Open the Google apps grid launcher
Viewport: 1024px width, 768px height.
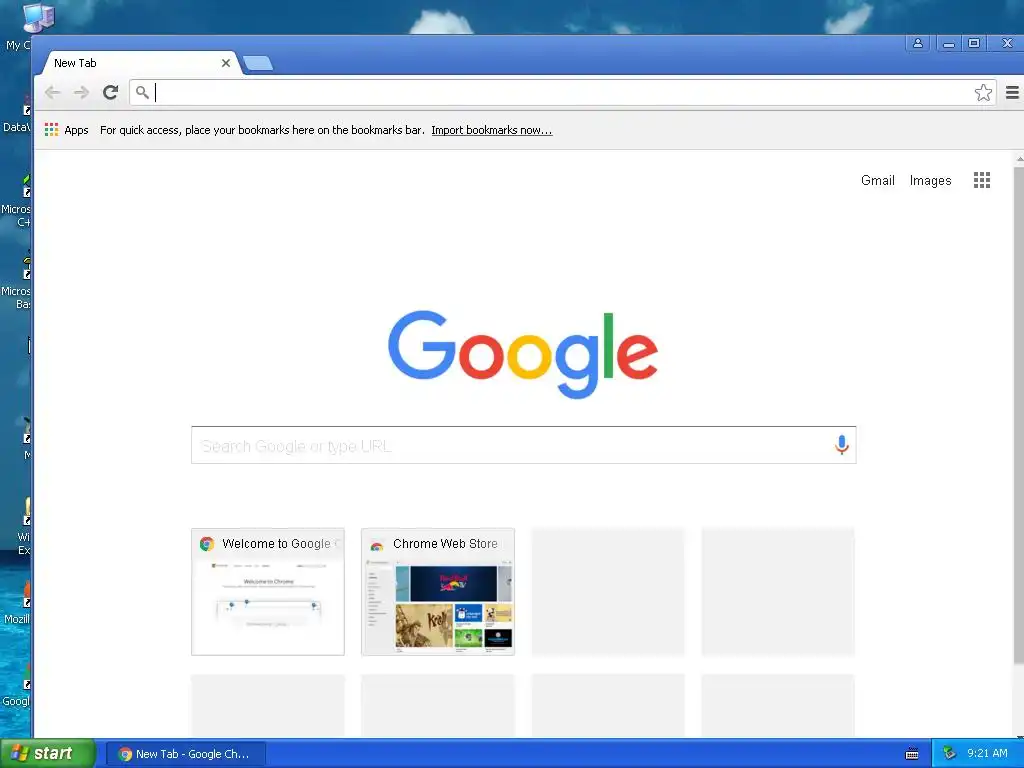click(982, 180)
